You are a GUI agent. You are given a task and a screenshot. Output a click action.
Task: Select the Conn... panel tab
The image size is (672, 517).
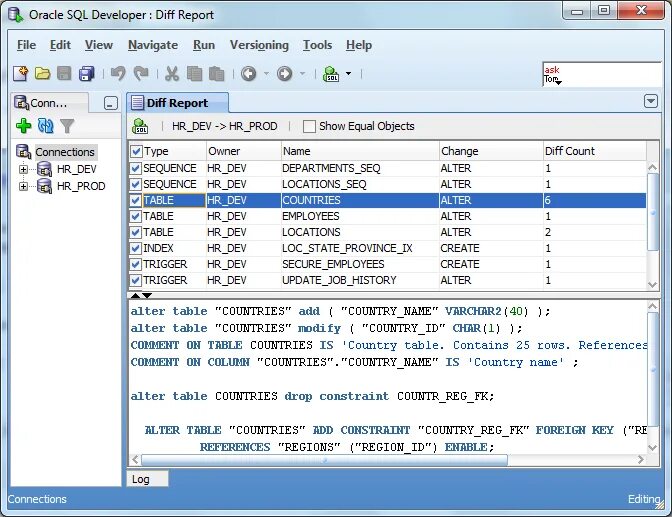tap(49, 103)
